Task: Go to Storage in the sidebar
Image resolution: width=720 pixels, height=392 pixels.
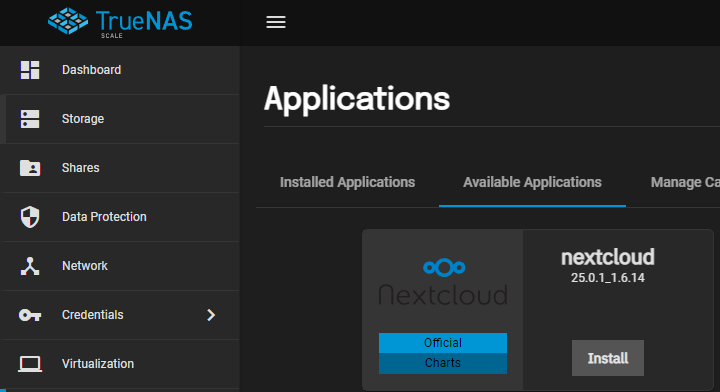Action: 119,119
